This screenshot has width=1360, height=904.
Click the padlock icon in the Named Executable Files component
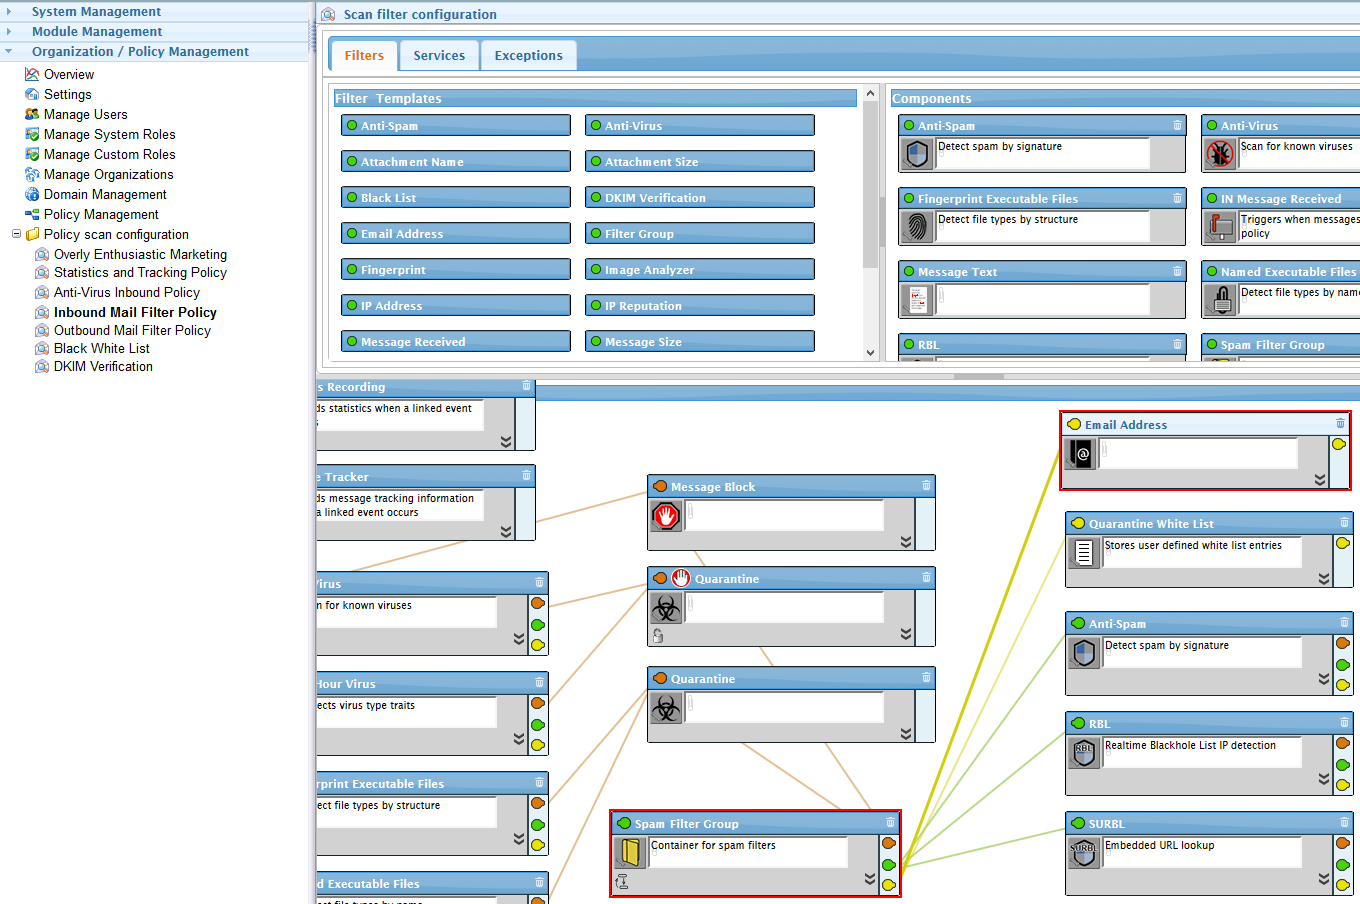pyautogui.click(x=1220, y=300)
